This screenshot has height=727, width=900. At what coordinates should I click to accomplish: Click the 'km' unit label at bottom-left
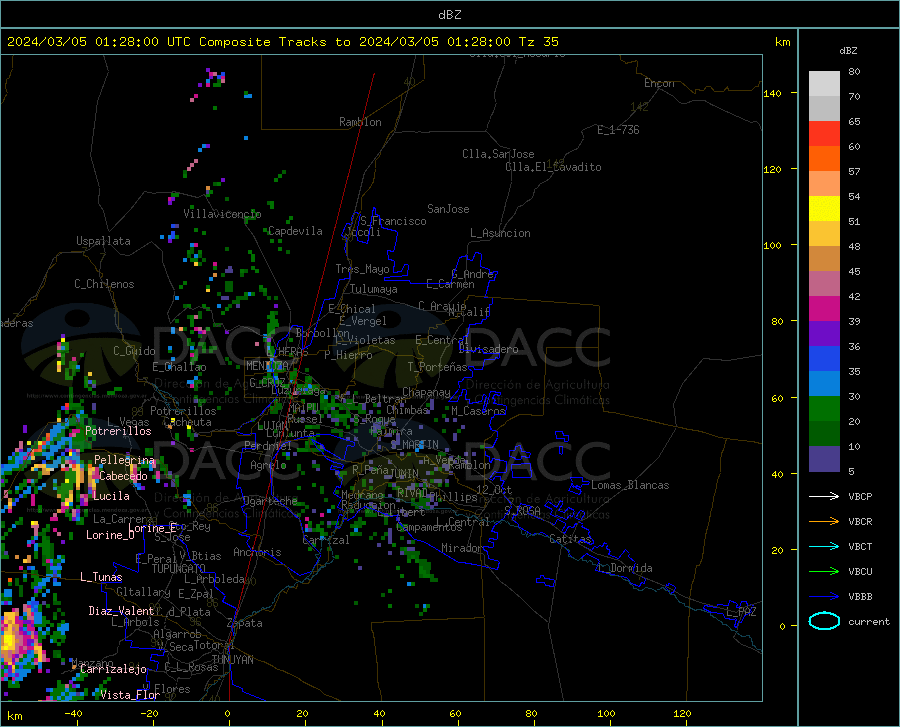(x=14, y=716)
